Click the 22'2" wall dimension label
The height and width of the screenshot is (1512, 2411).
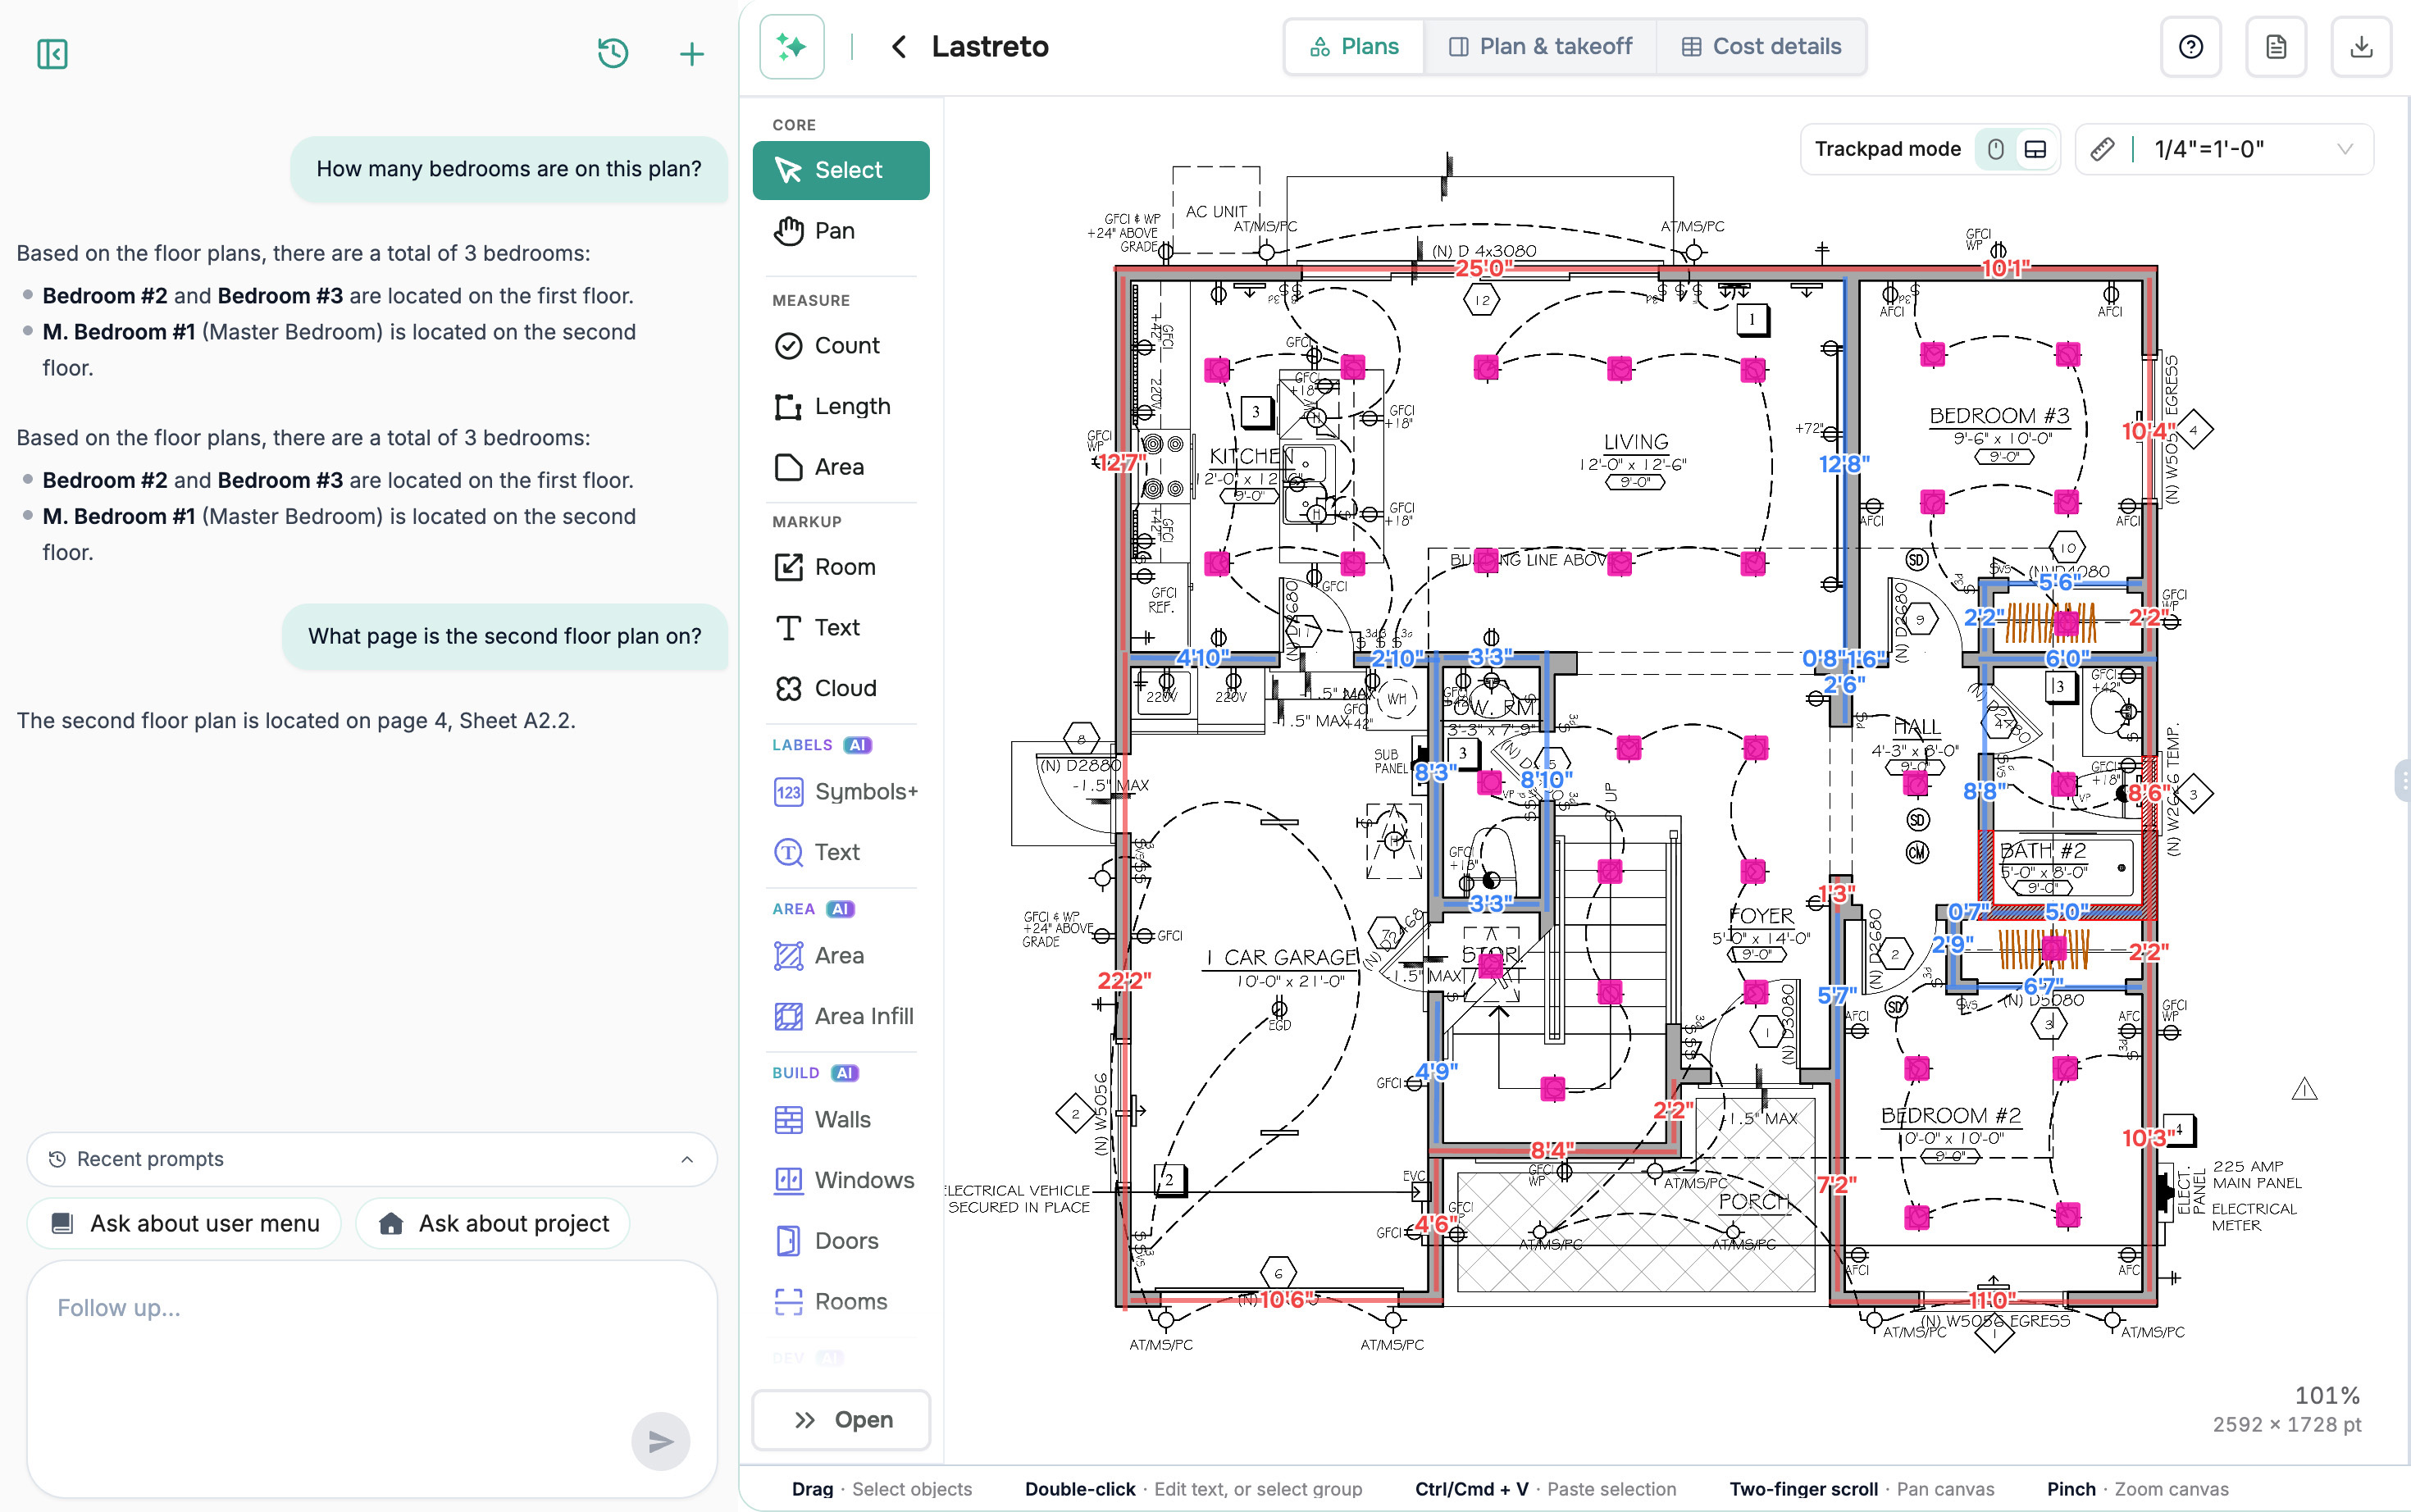[x=1124, y=981]
